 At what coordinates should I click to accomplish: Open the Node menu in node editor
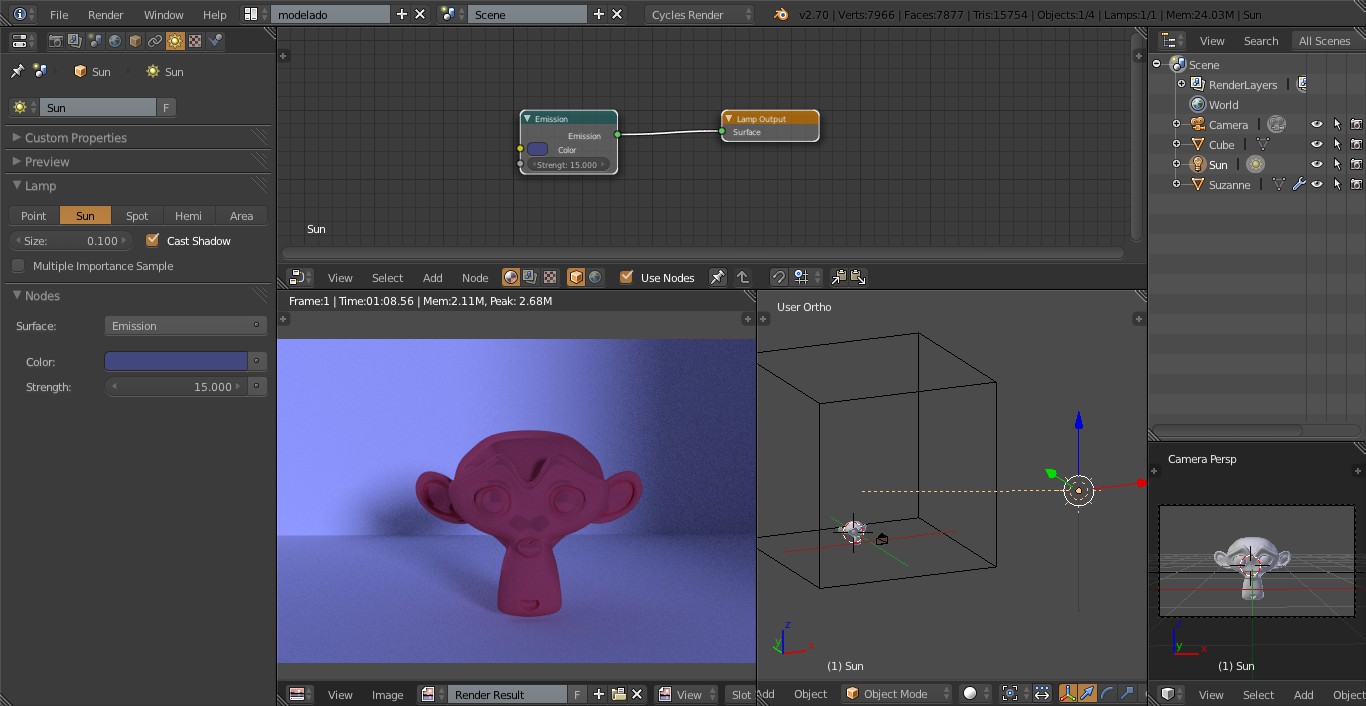[475, 277]
